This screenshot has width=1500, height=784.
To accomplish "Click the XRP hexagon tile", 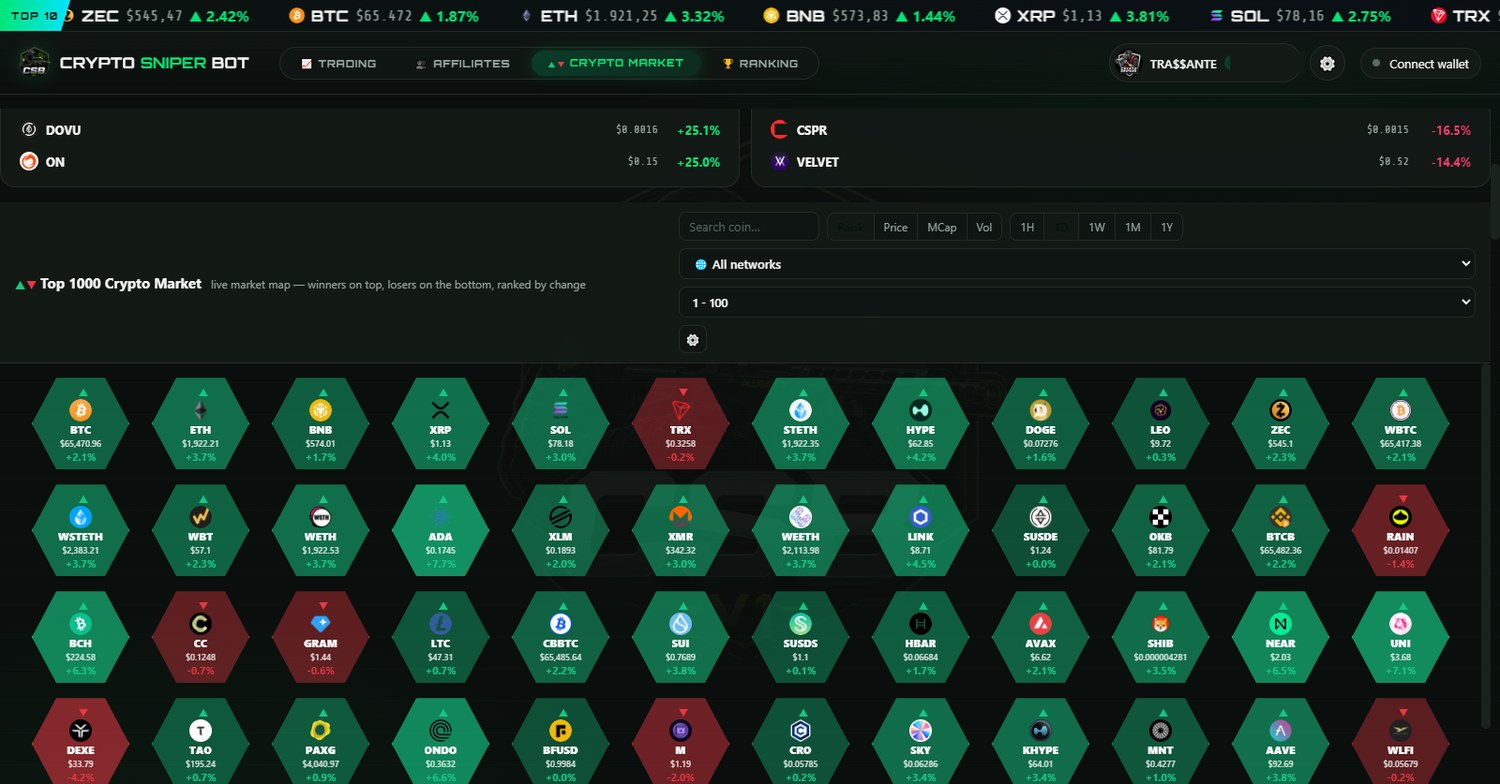I will pyautogui.click(x=440, y=424).
